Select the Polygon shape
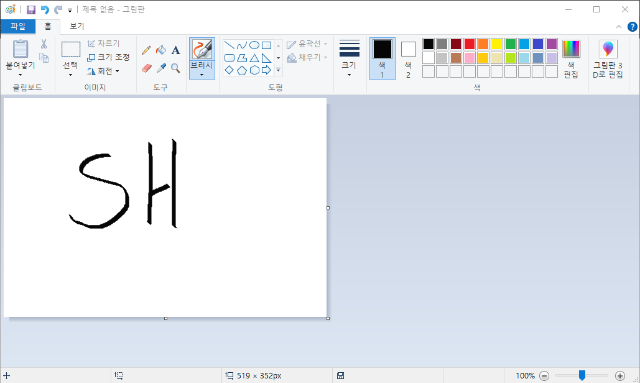The width and height of the screenshot is (640, 383). coord(242,58)
